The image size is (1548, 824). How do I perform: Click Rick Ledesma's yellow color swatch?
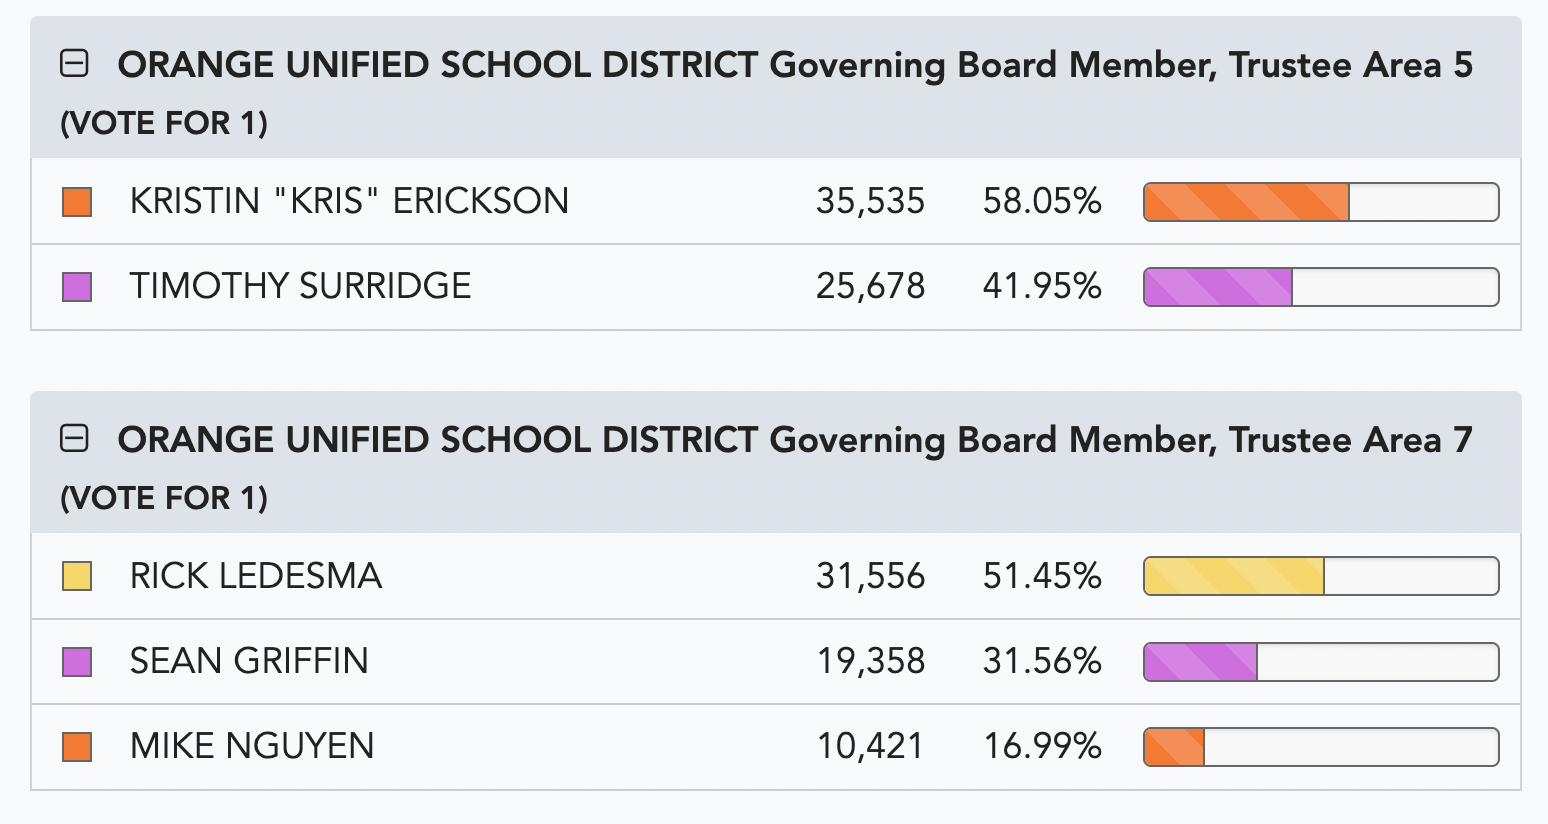pyautogui.click(x=77, y=576)
